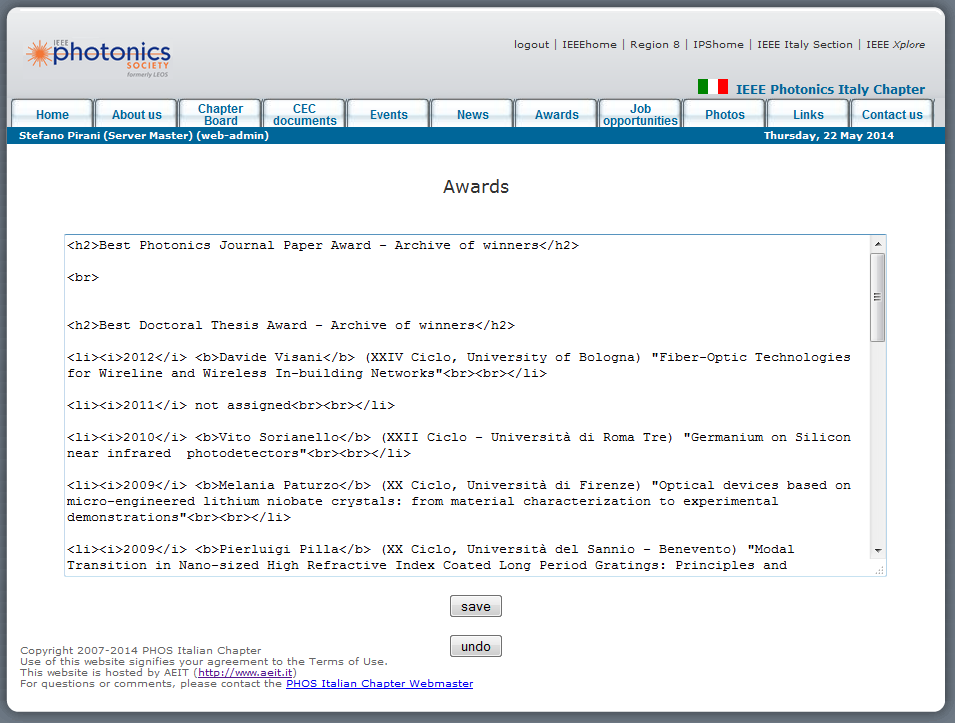Image resolution: width=955 pixels, height=723 pixels.
Task: Open the Home tab
Action: 52,115
